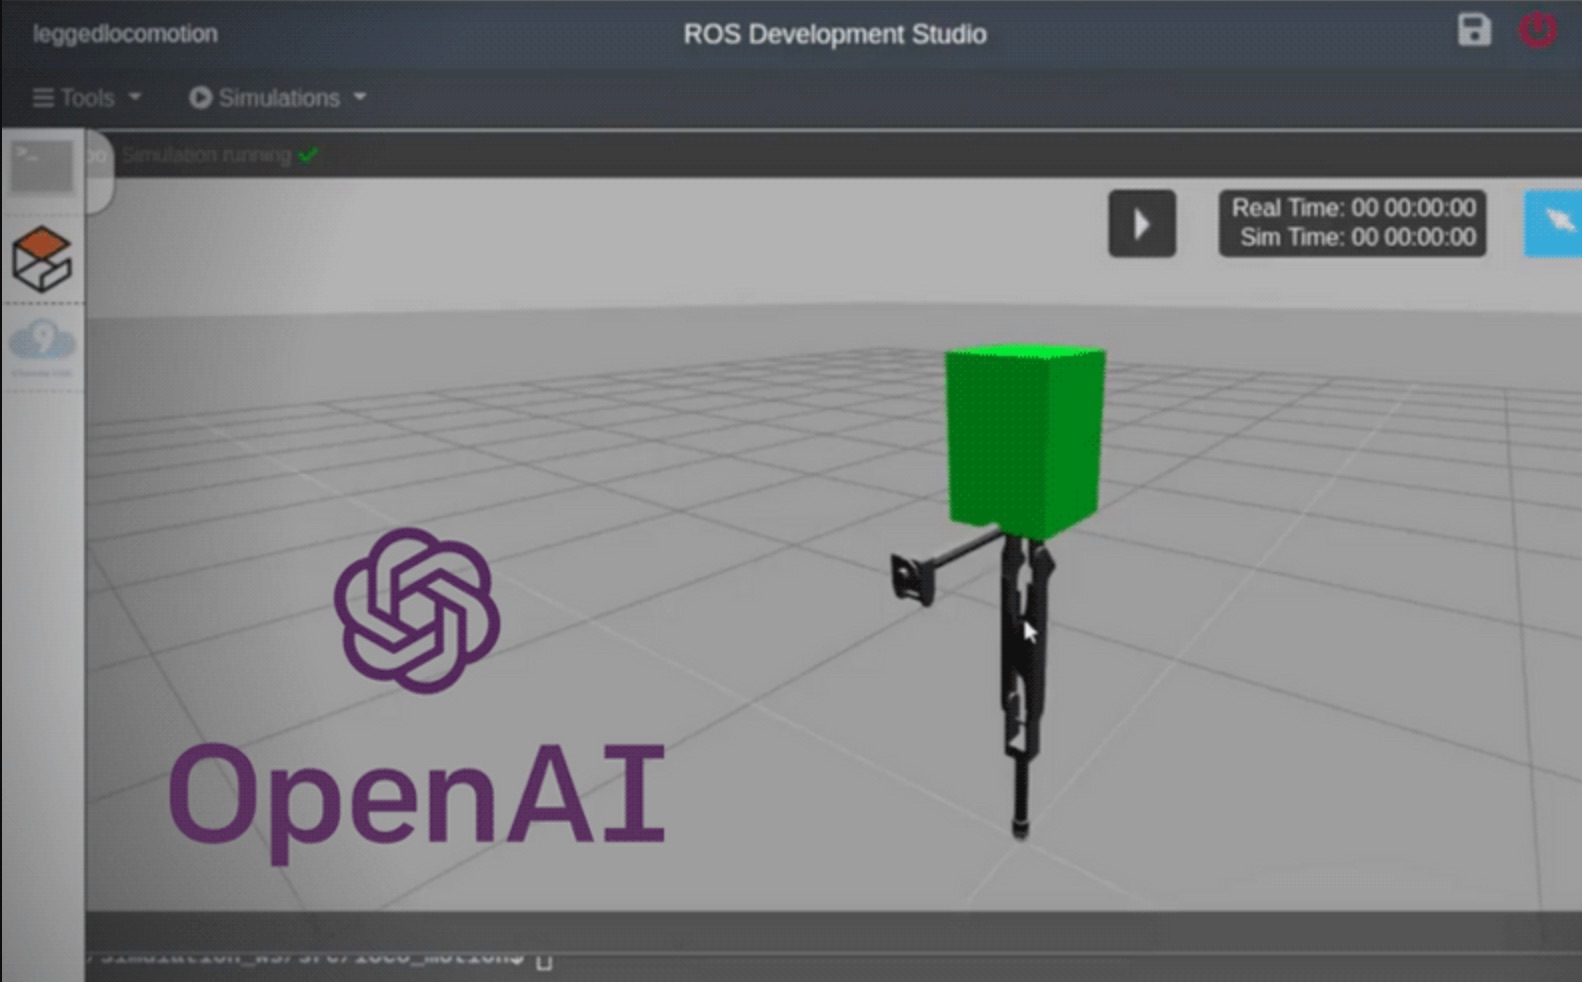Click the red power icon
Image resolution: width=1582 pixels, height=982 pixels.
(x=1538, y=29)
